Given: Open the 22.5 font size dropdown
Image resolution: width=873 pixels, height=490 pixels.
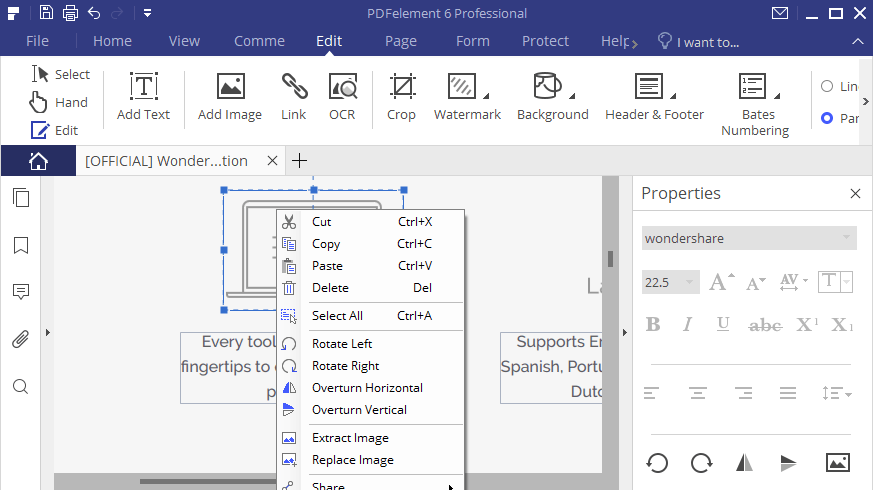Looking at the screenshot, I should pyautogui.click(x=671, y=282).
